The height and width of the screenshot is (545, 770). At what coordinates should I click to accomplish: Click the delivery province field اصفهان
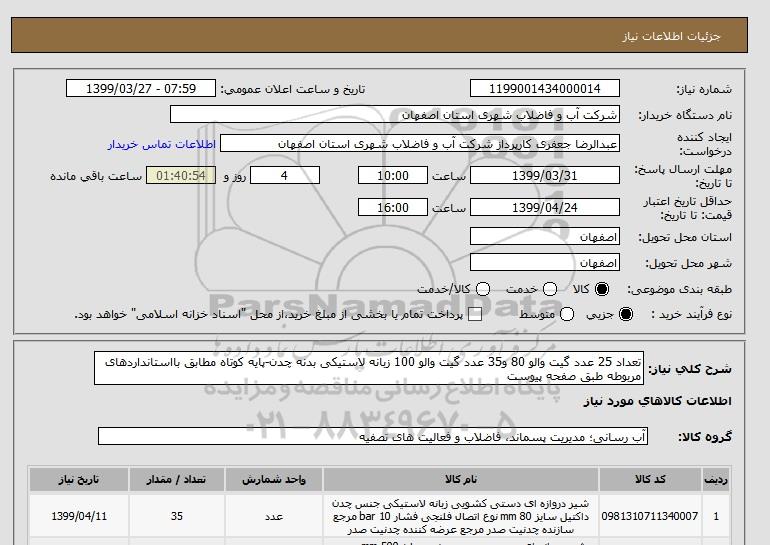[x=545, y=237]
